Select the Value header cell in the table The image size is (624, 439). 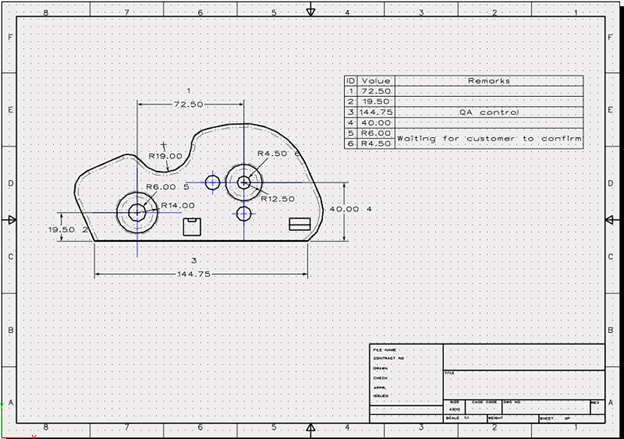point(376,81)
